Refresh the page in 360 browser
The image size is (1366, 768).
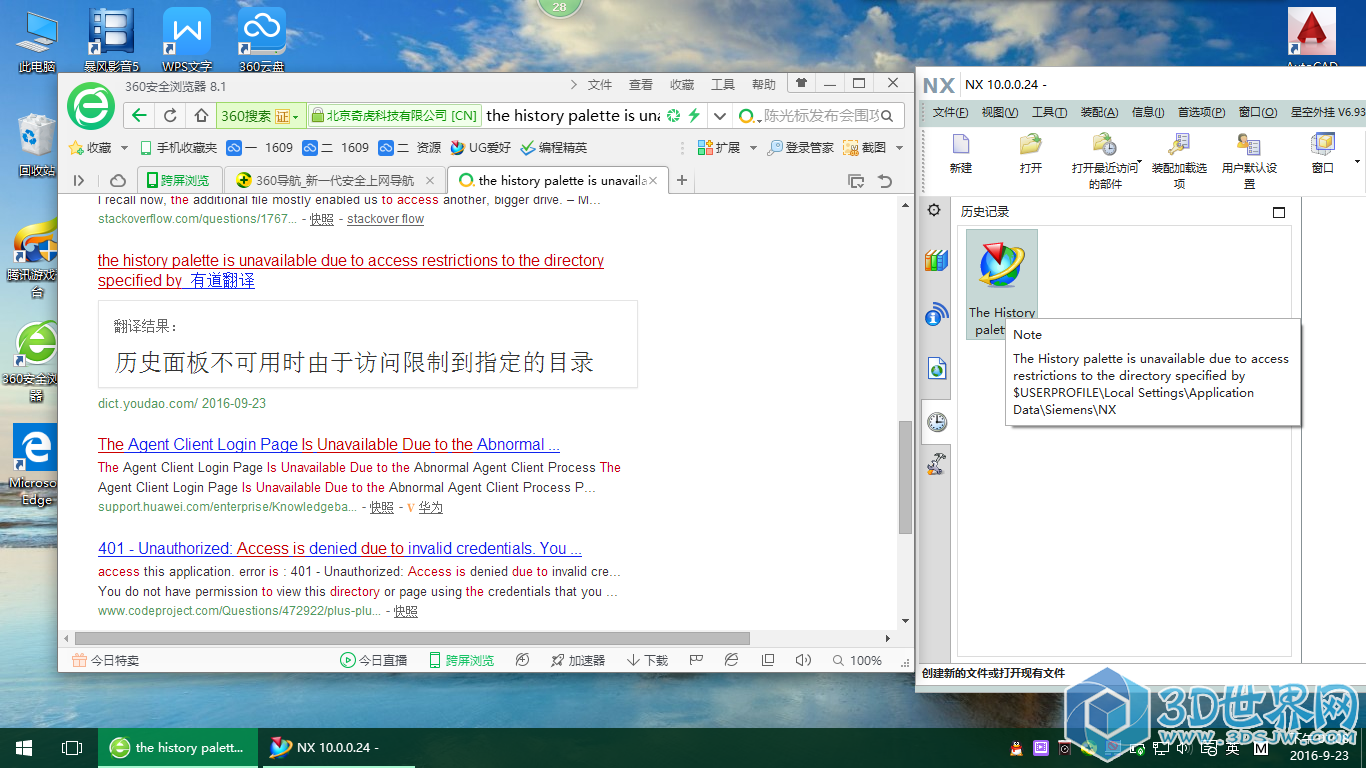pos(170,115)
